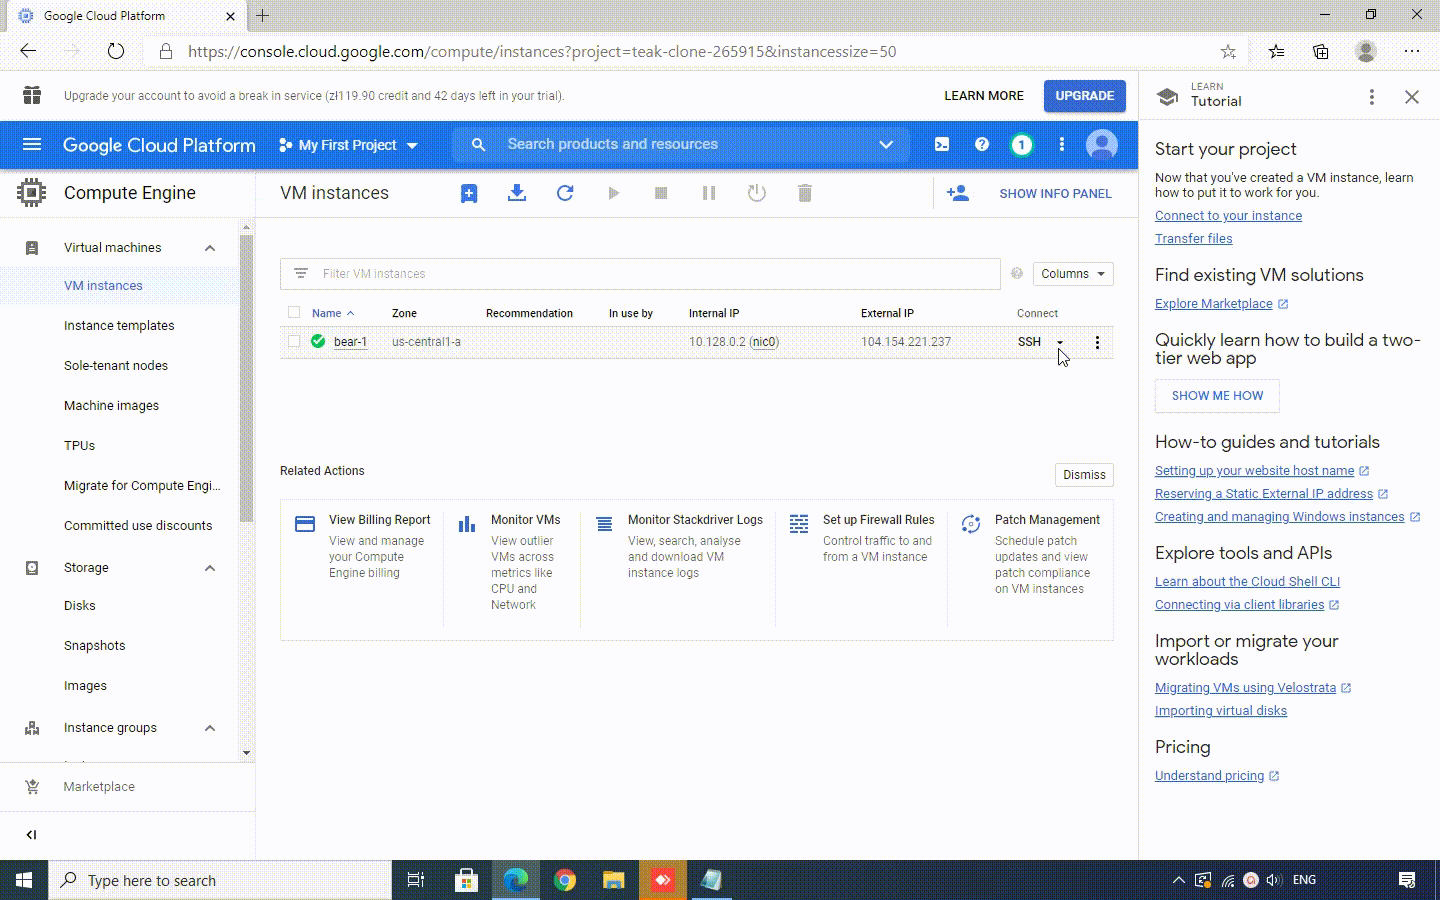Click the UPGRADE button
Image resolution: width=1440 pixels, height=900 pixels.
(x=1084, y=96)
